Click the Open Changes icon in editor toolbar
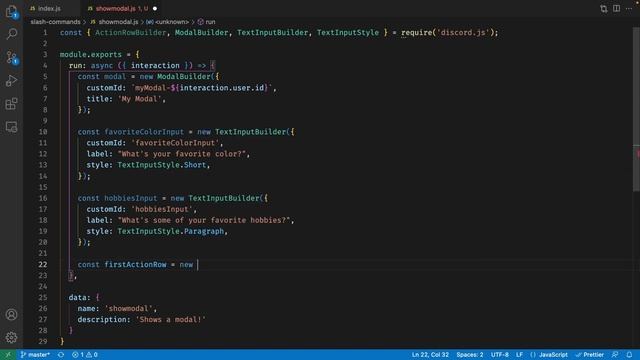This screenshot has height=360, width=640. (604, 9)
